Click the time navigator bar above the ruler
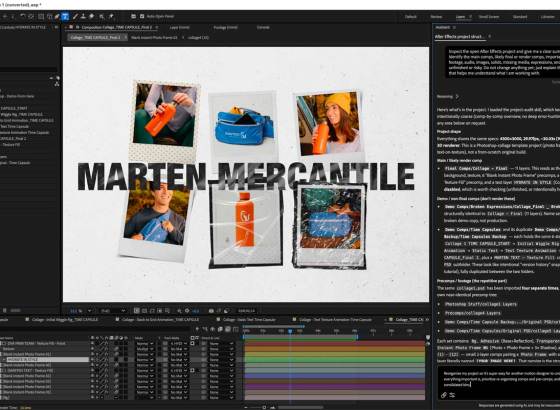This screenshot has height=410, width=560. 273,326
